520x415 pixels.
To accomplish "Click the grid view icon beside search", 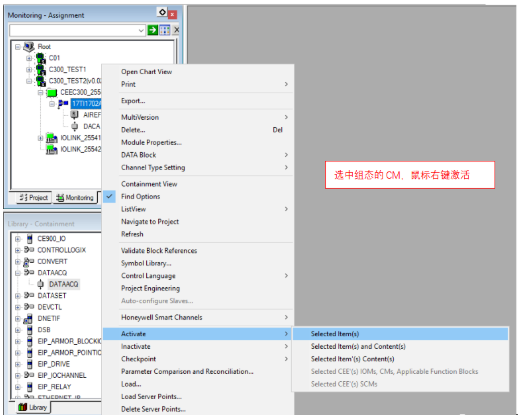I will pos(165,30).
